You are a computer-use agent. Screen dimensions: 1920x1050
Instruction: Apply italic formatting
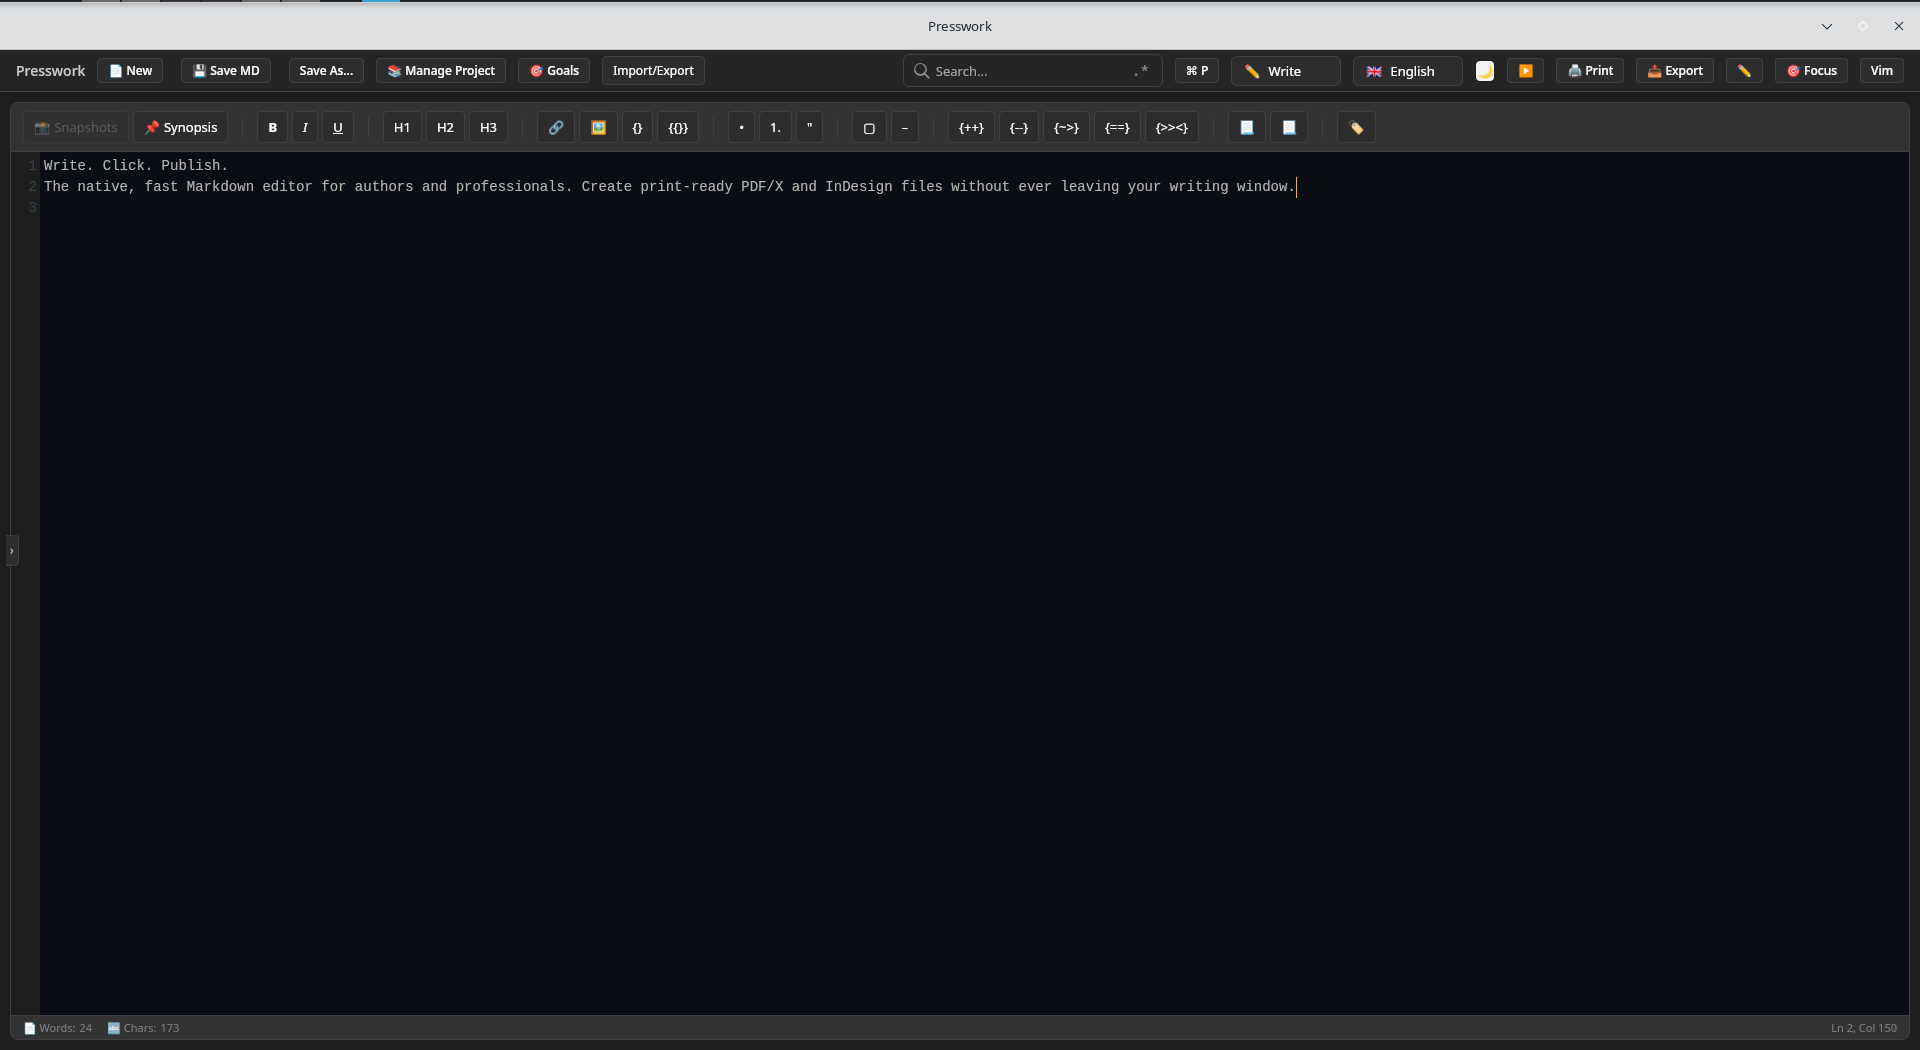coord(305,127)
